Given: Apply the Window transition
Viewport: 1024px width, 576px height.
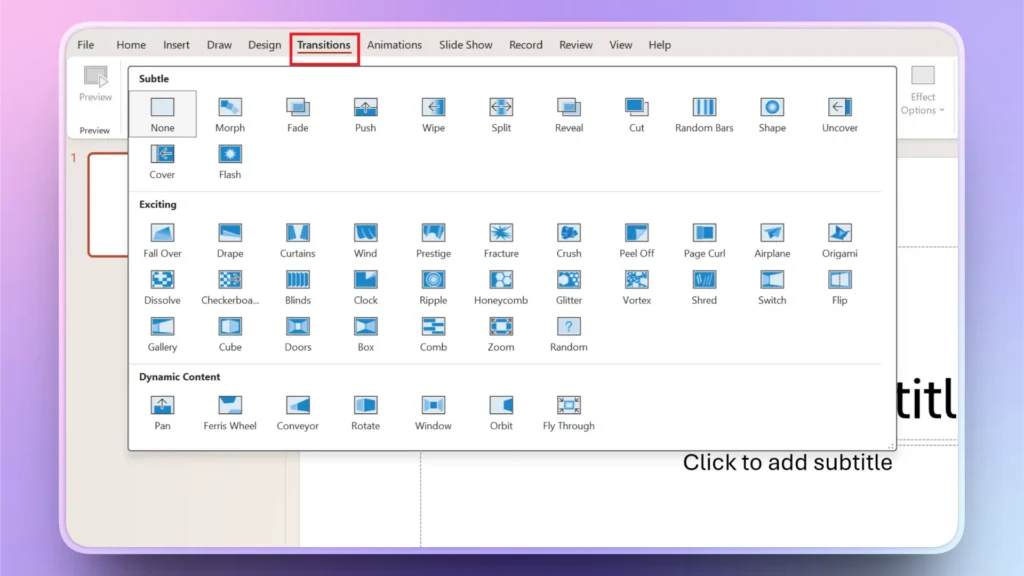Looking at the screenshot, I should point(434,413).
